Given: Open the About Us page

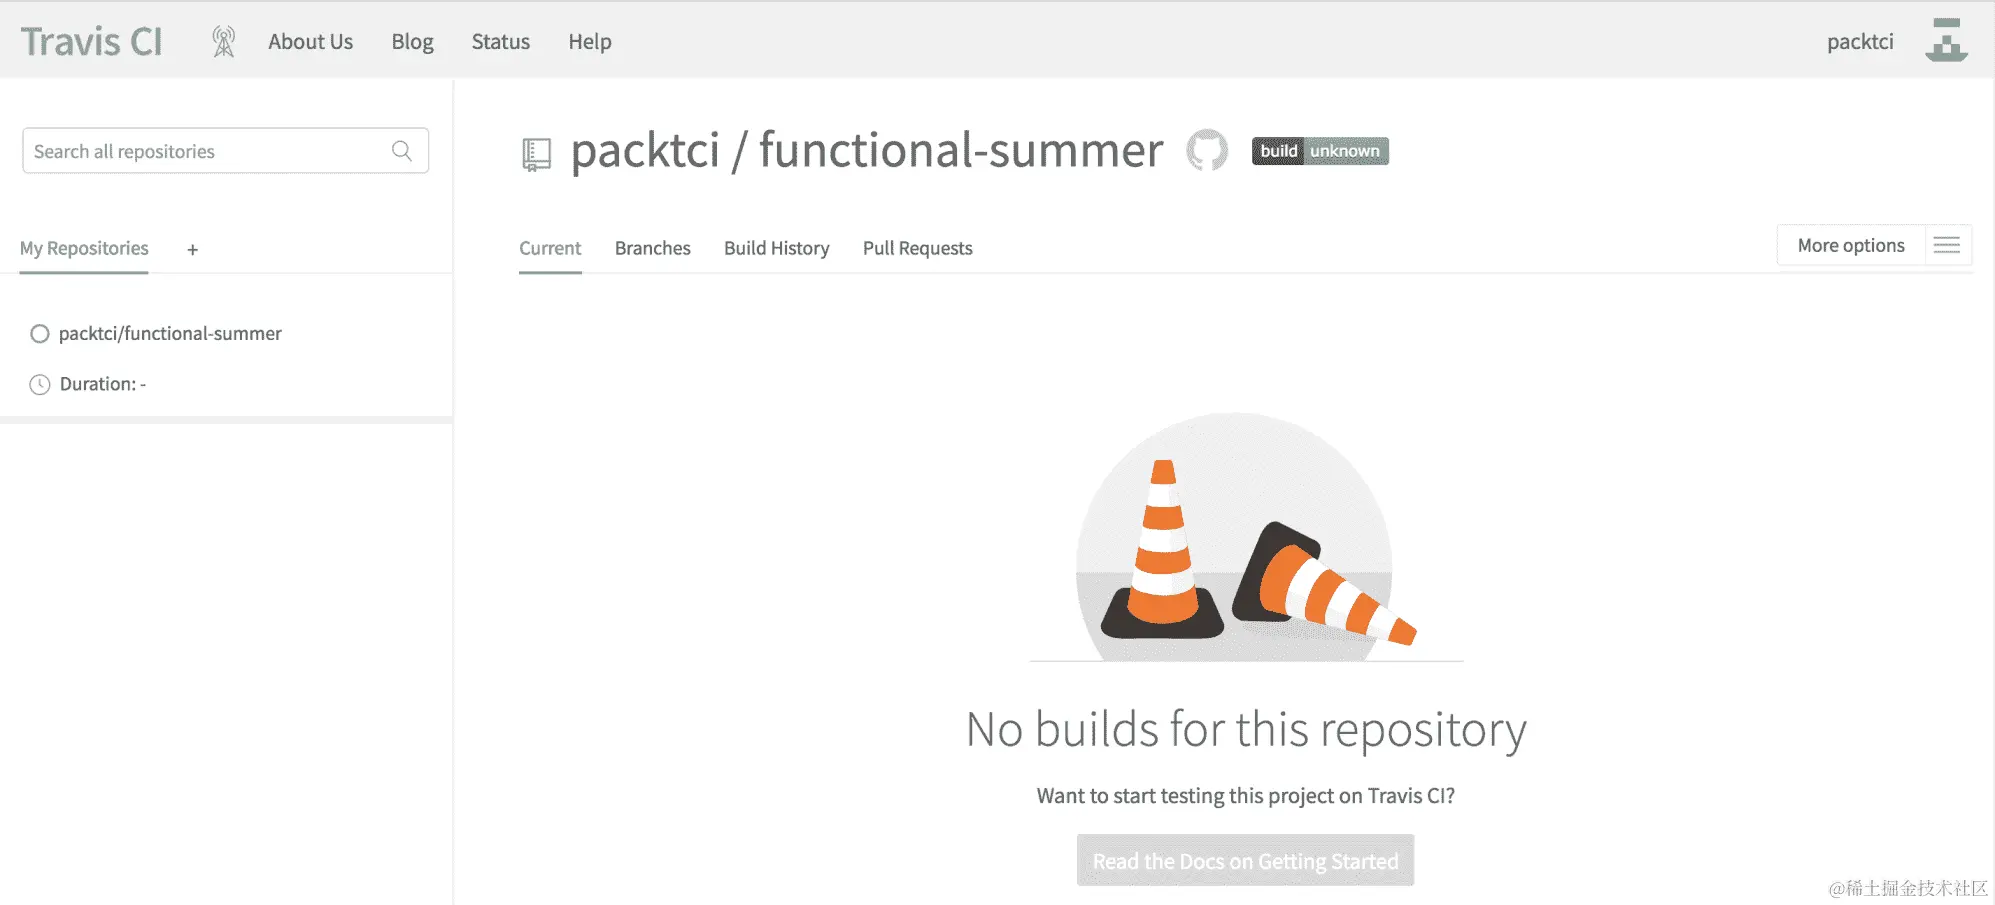Looking at the screenshot, I should click(310, 42).
